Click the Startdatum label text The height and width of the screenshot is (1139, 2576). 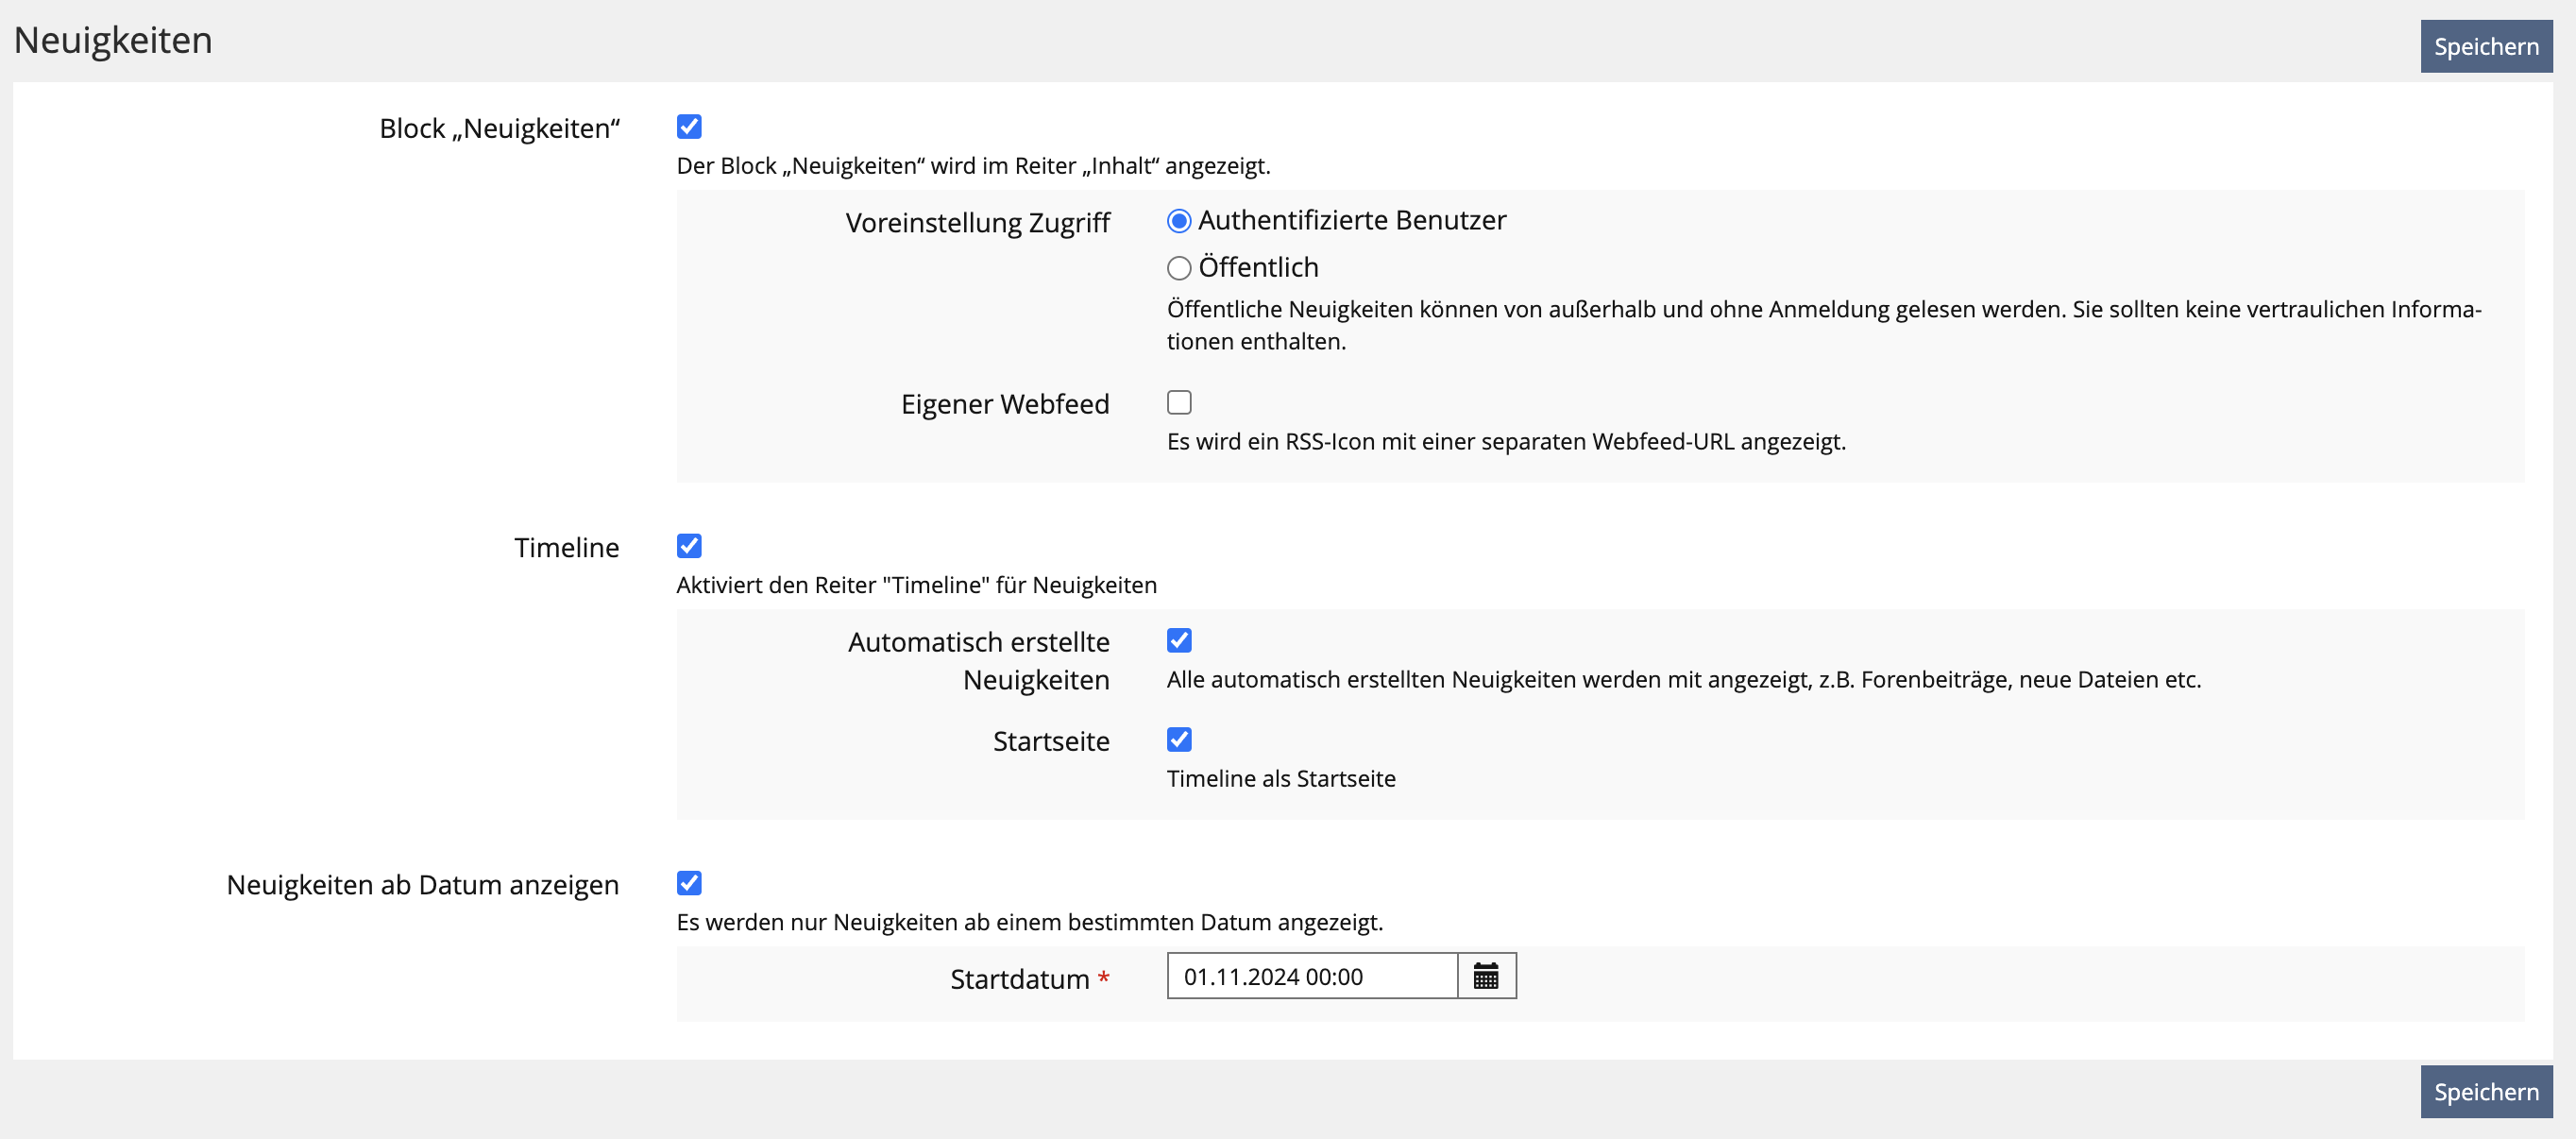click(1019, 979)
